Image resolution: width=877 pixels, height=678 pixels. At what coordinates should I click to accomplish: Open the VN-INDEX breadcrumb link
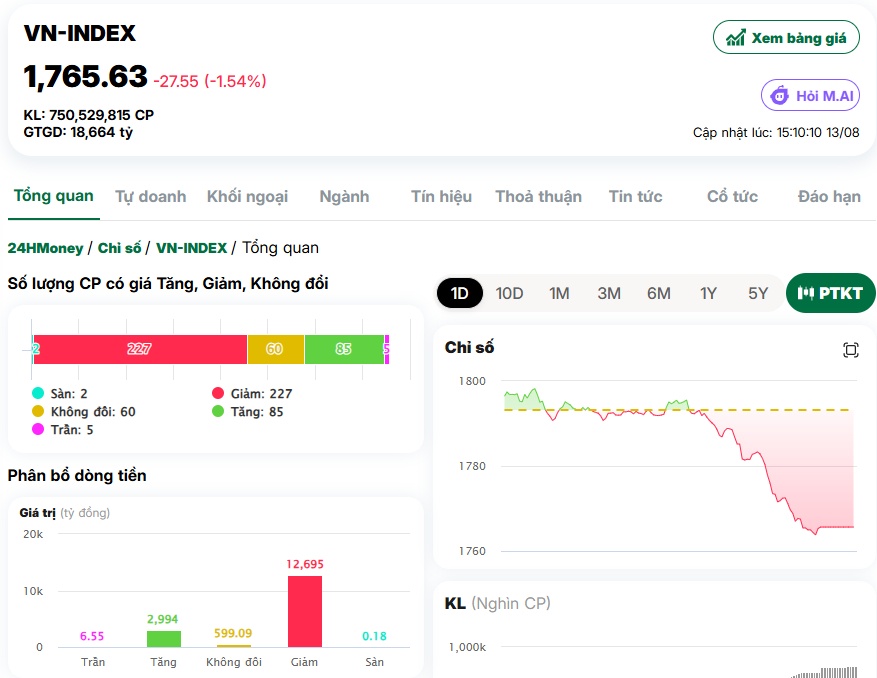point(191,248)
